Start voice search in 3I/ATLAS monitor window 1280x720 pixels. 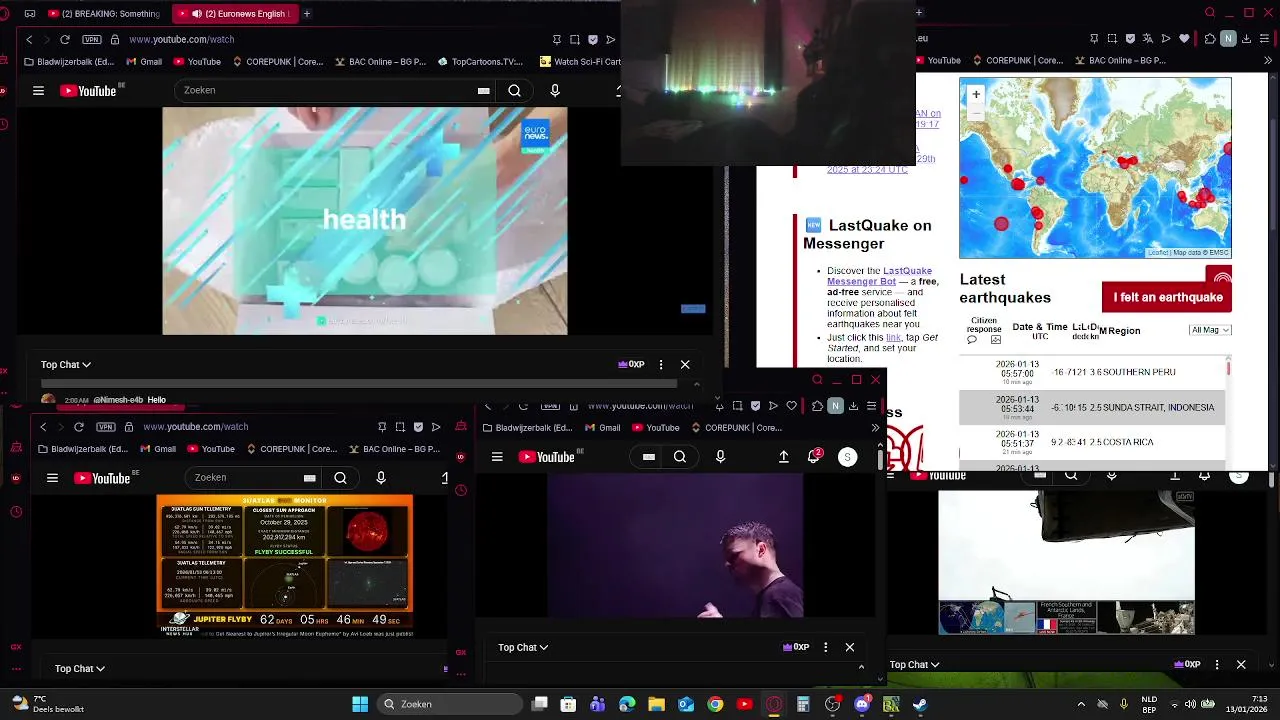click(x=381, y=478)
